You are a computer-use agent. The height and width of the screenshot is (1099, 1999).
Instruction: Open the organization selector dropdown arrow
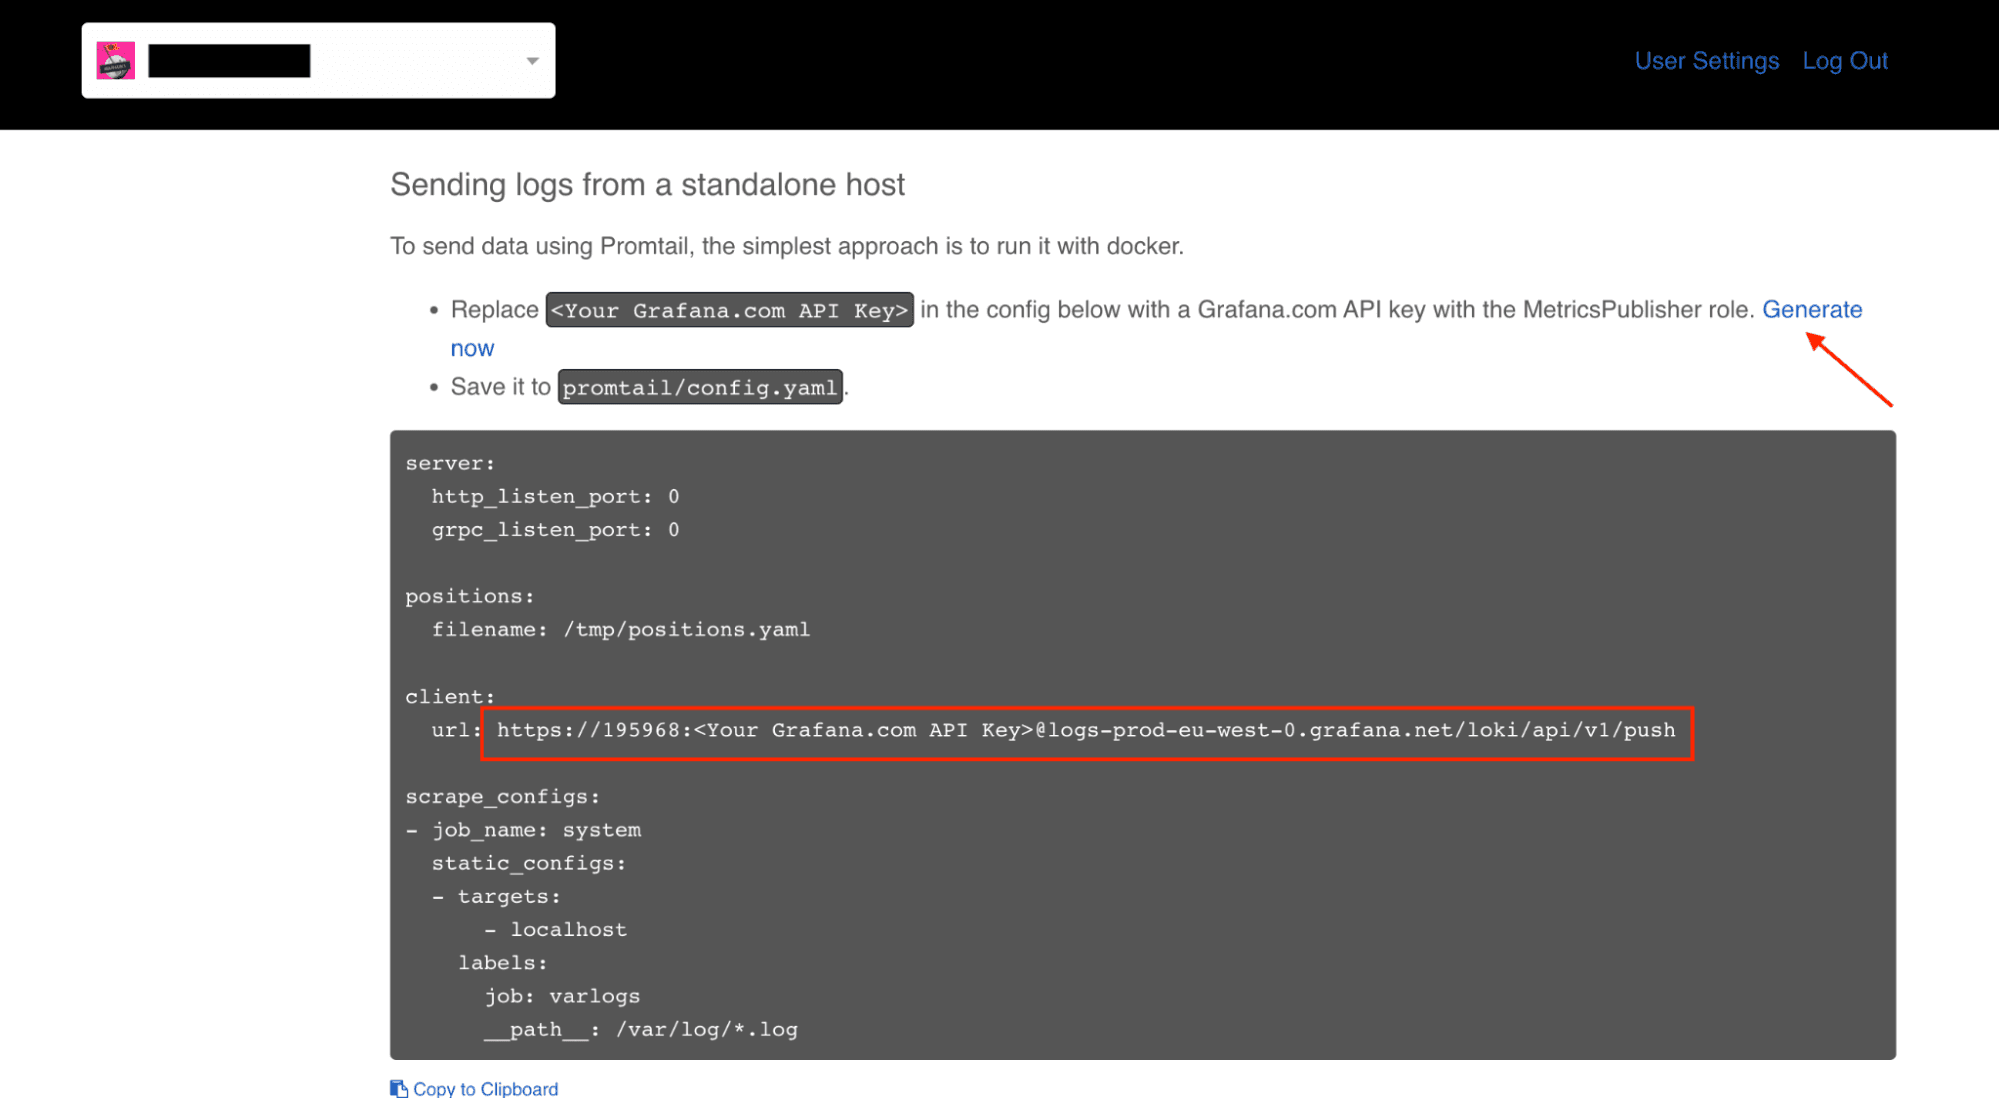coord(533,61)
